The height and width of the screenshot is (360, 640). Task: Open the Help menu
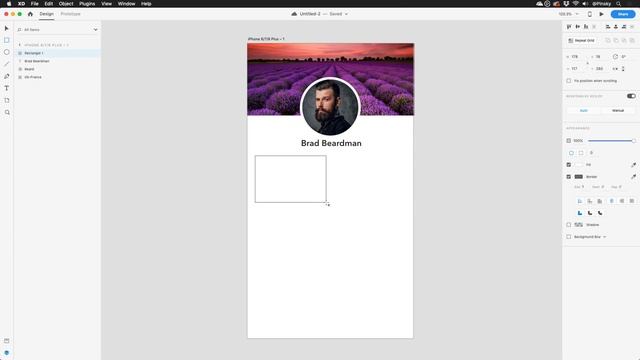tap(146, 4)
